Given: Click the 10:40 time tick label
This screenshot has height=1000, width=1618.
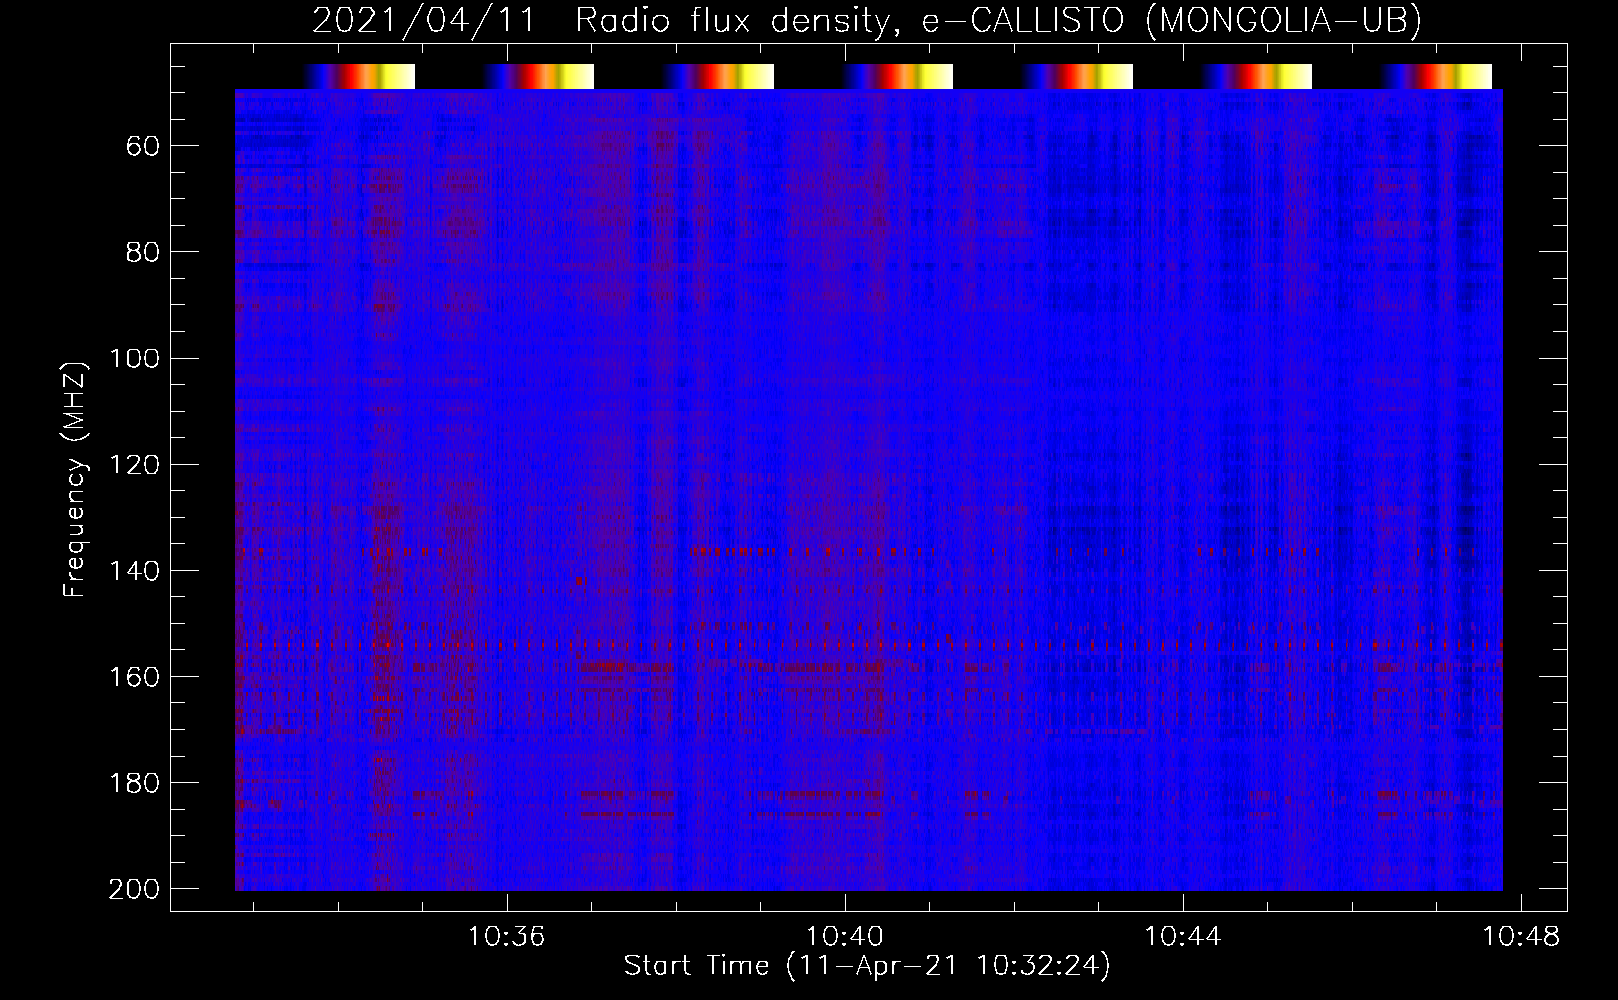Looking at the screenshot, I should coord(845,937).
